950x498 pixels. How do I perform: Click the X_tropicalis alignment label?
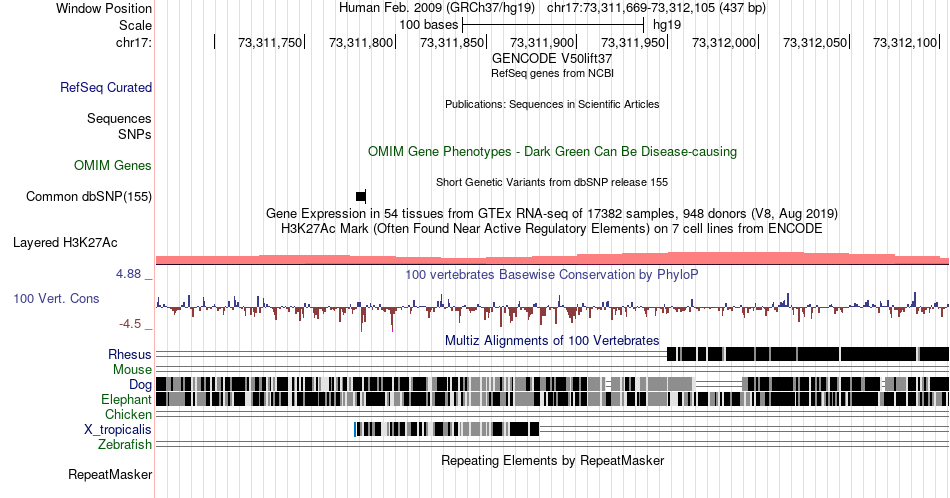click(x=118, y=430)
